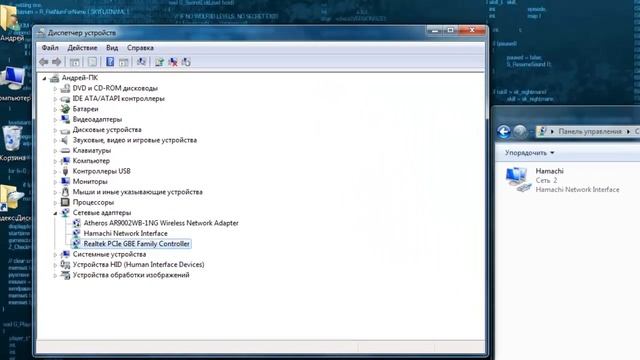Click the update driver software toolbar icon
Viewport: 640px width, 360px height.
coord(160,62)
